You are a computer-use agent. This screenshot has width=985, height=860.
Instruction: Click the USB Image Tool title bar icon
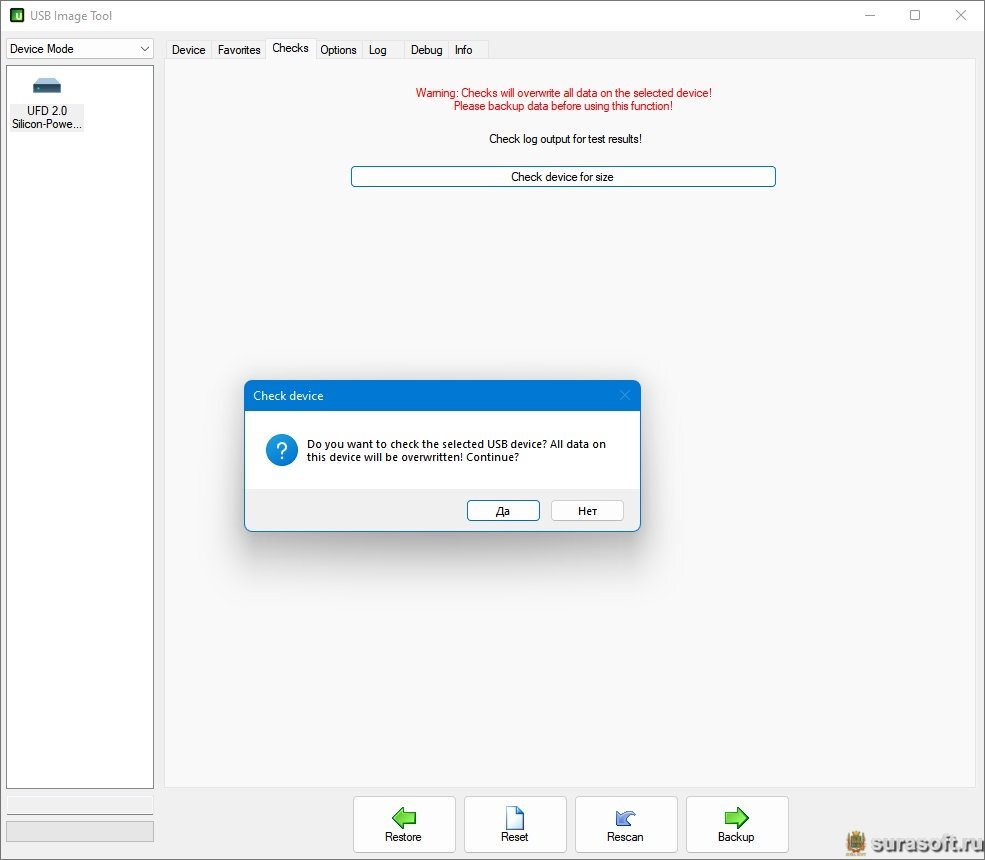(x=17, y=15)
